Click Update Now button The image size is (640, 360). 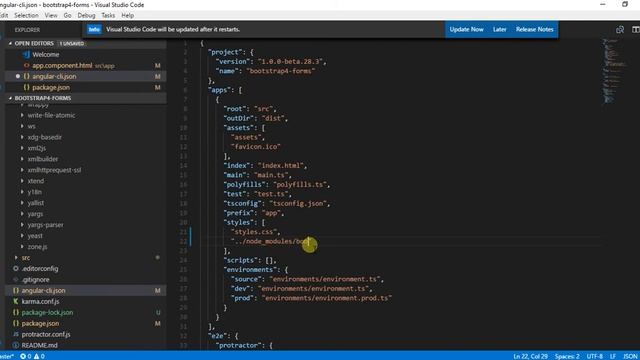466,29
